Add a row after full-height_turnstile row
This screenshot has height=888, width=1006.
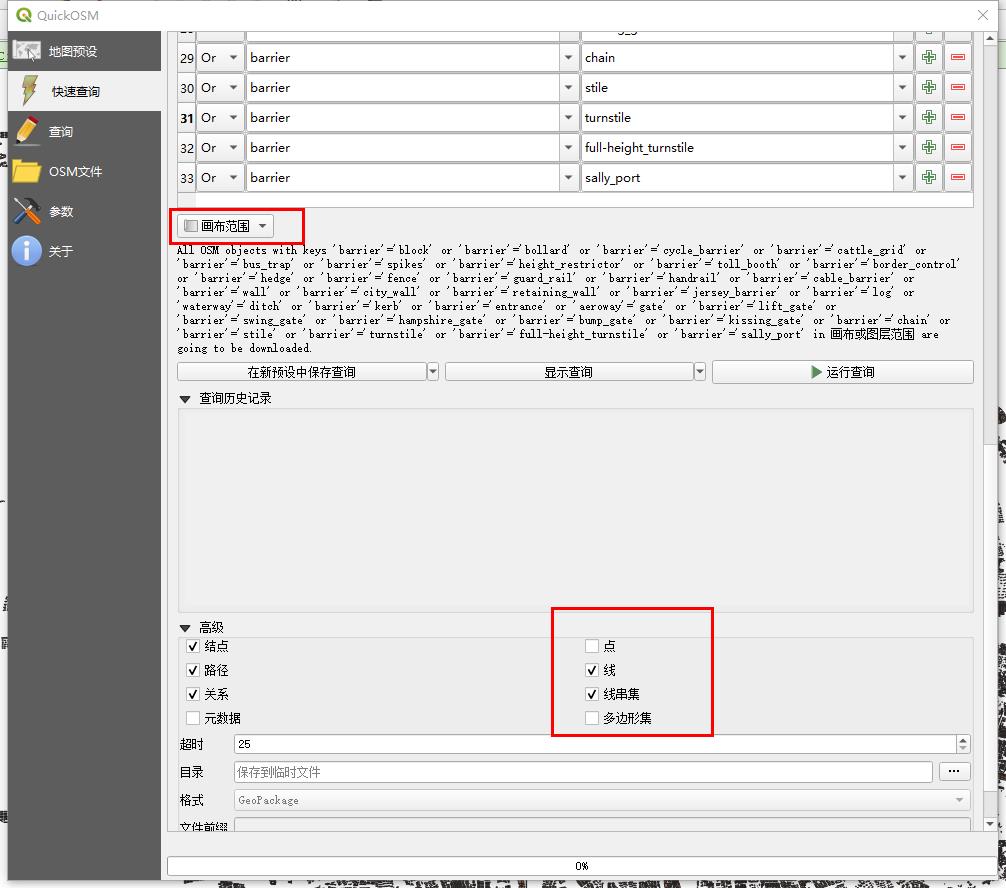pyautogui.click(x=928, y=148)
